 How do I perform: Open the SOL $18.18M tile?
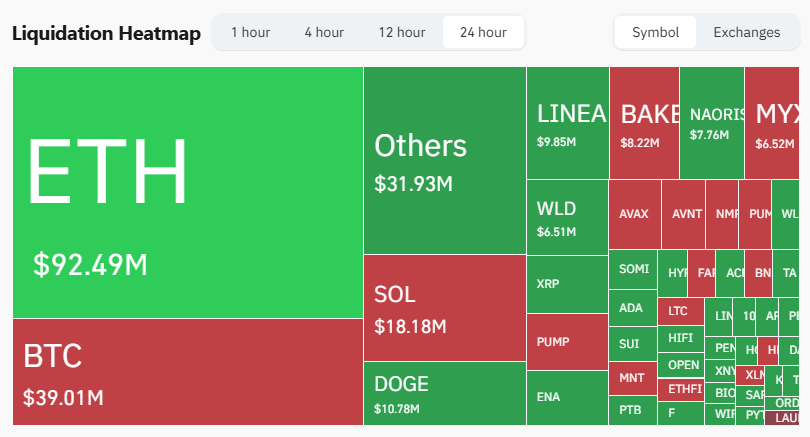click(445, 308)
